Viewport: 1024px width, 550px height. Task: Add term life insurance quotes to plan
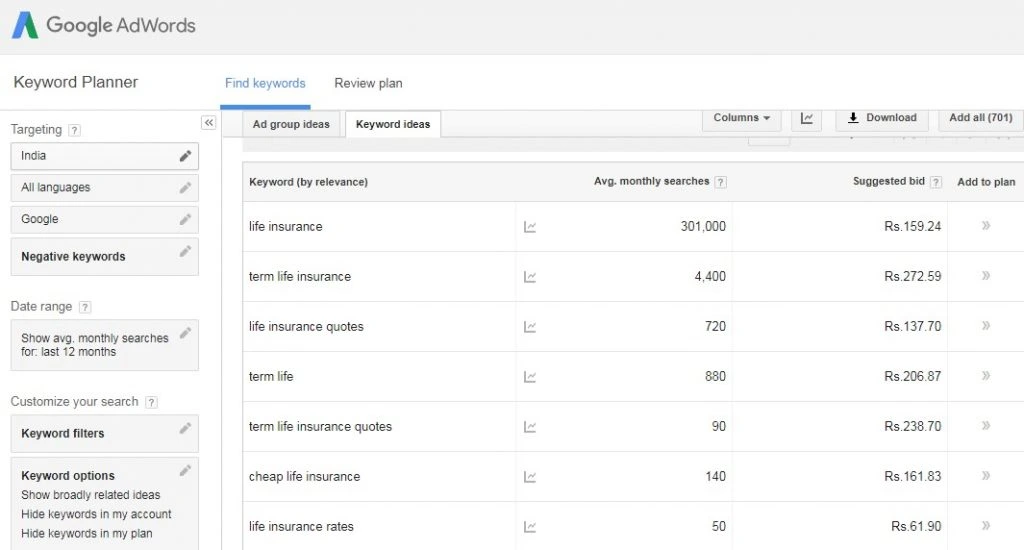pos(986,425)
